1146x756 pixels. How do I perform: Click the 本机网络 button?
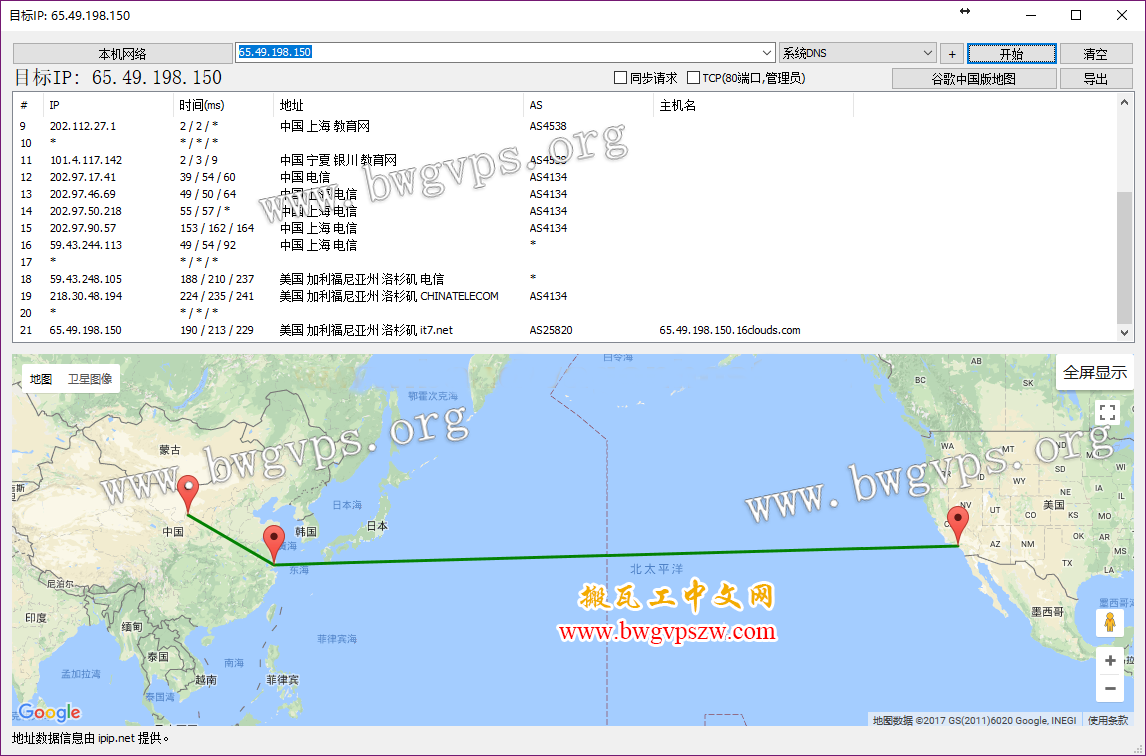coord(123,53)
